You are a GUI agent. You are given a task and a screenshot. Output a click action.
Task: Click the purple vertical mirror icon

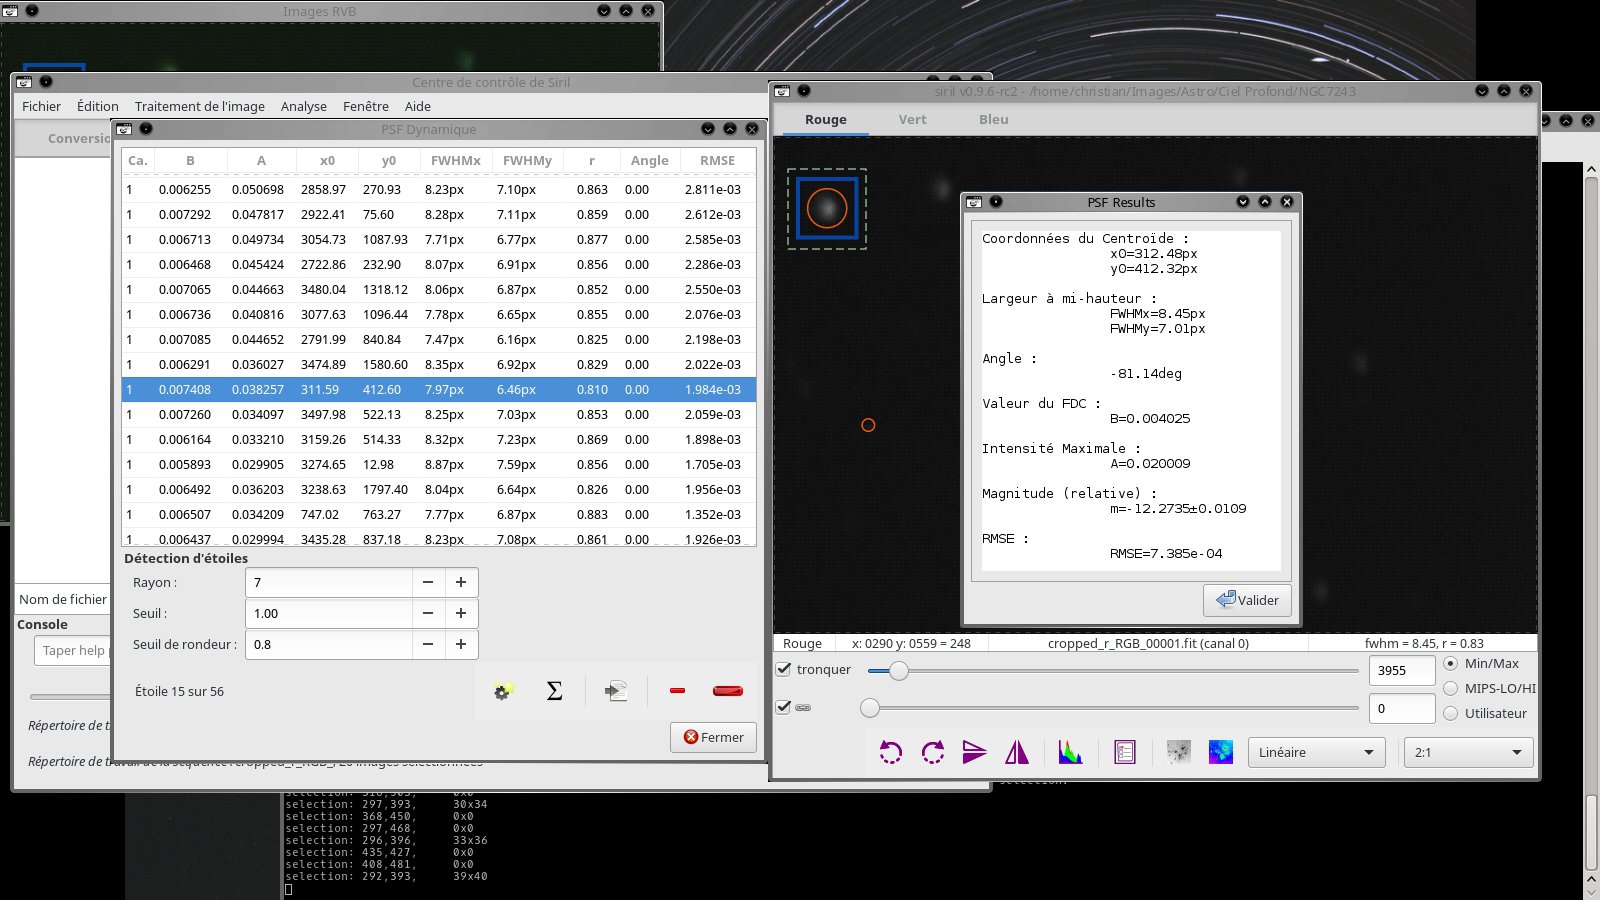[1017, 752]
